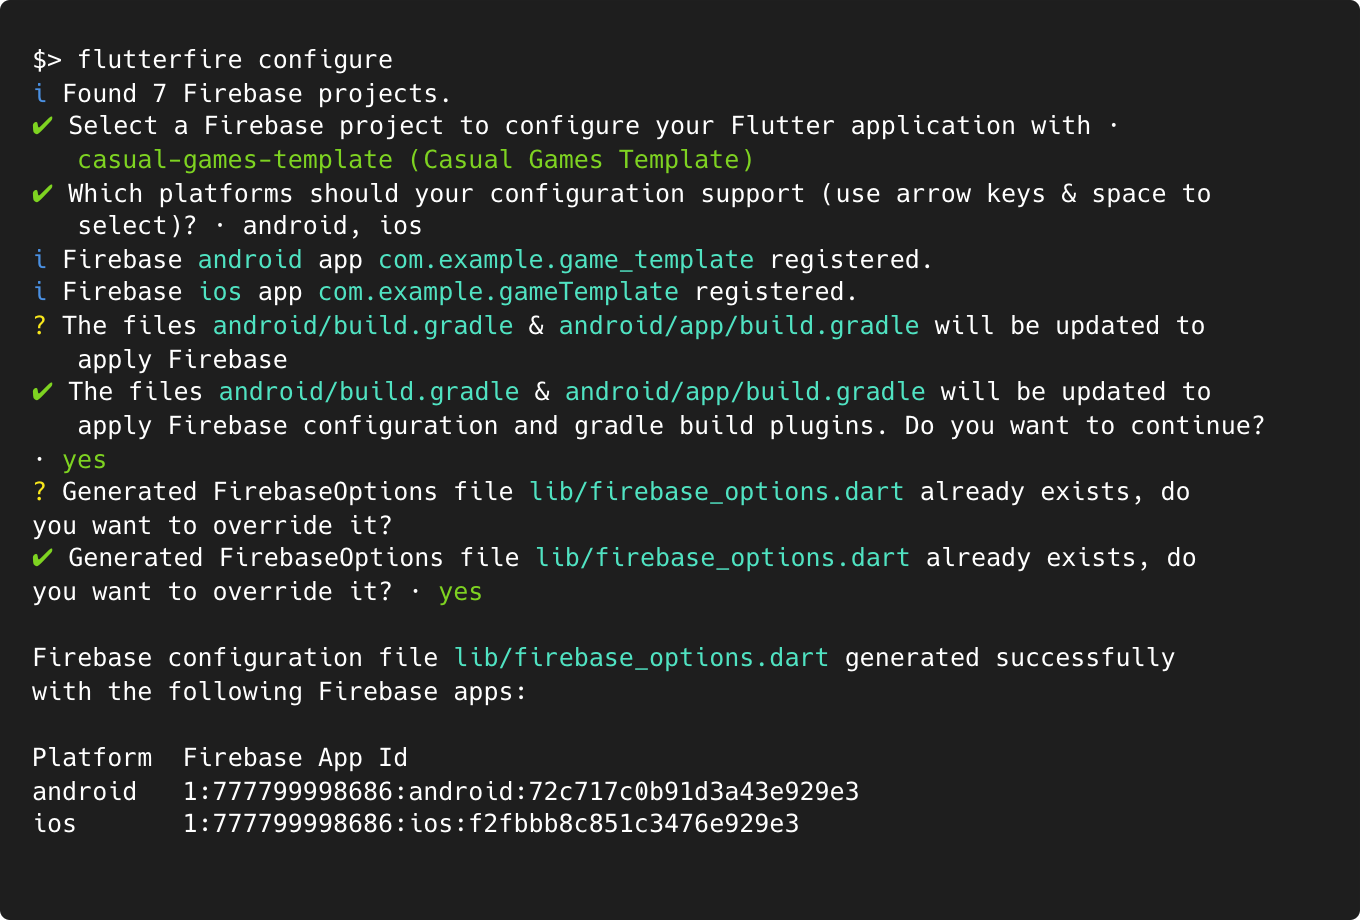Click 'android/app/build.gradle' in the green checkmark line

[x=745, y=392]
